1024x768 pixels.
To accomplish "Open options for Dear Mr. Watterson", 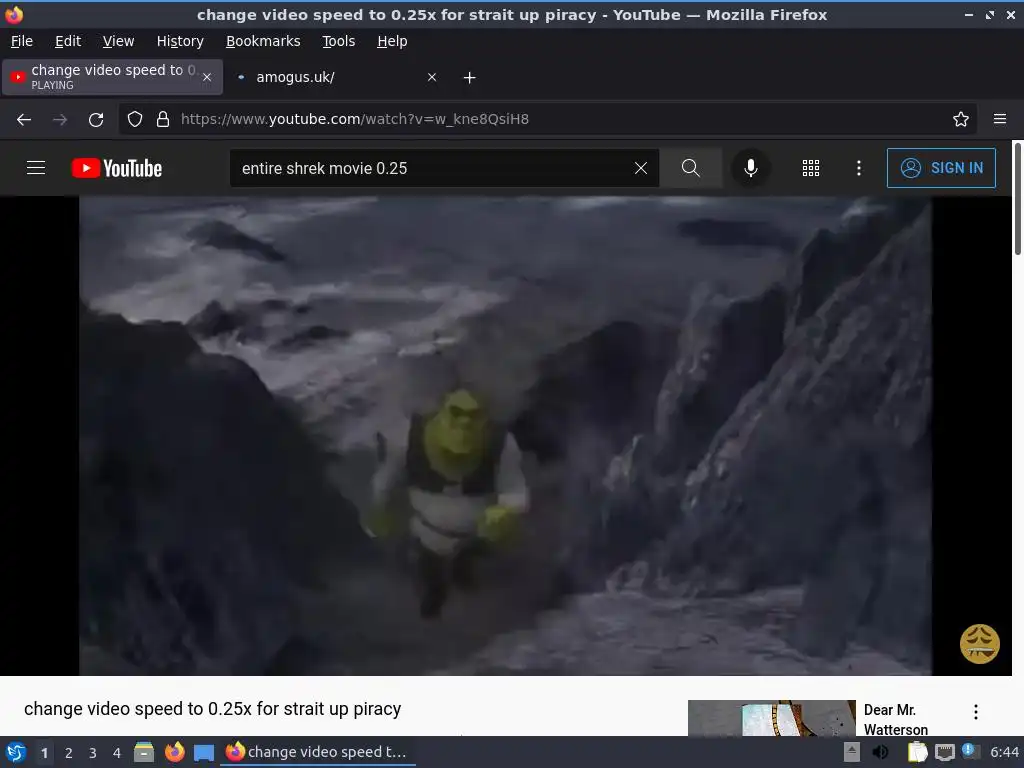I will [x=976, y=712].
